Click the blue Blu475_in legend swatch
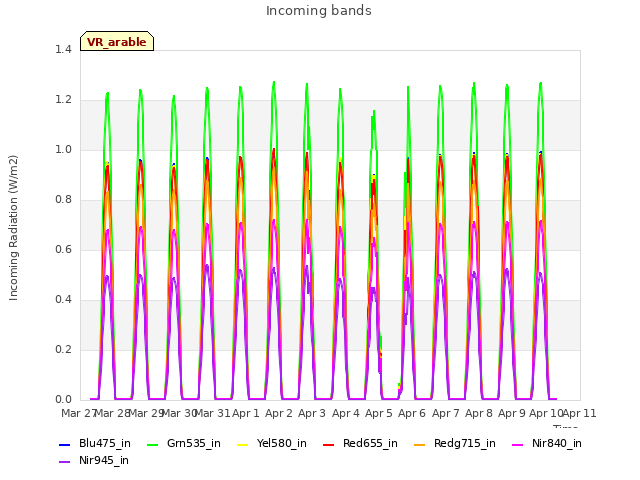640x480 pixels. pyautogui.click(x=65, y=444)
